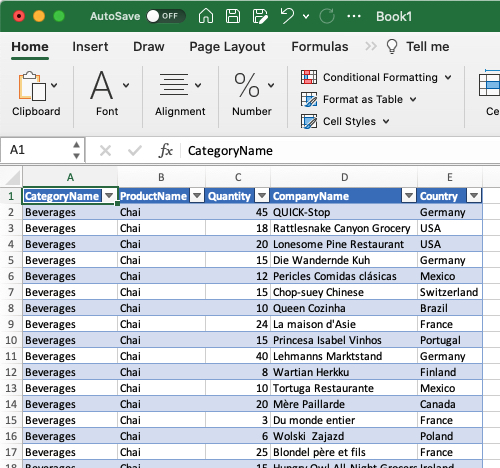Click the Font letter A icon
Viewport: 500px width, 468px height.
tap(102, 85)
